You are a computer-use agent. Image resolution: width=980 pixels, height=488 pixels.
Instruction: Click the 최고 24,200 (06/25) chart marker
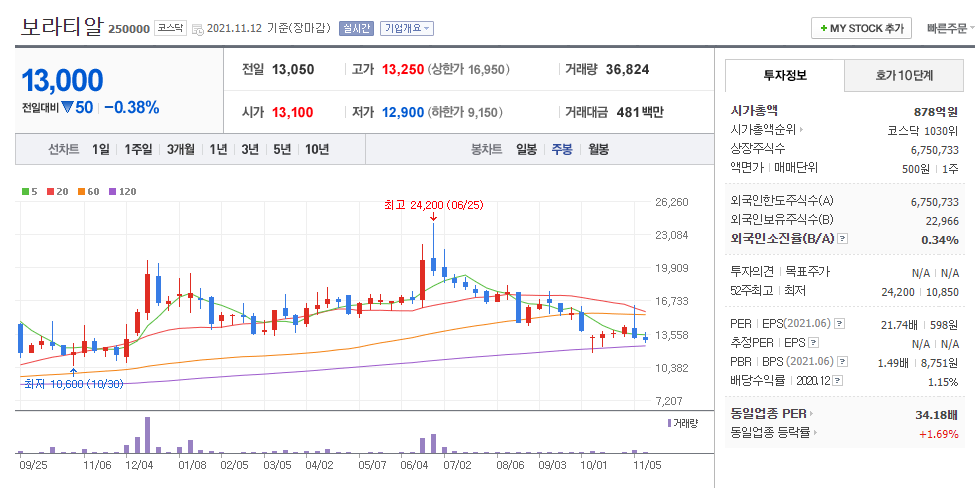click(x=434, y=205)
